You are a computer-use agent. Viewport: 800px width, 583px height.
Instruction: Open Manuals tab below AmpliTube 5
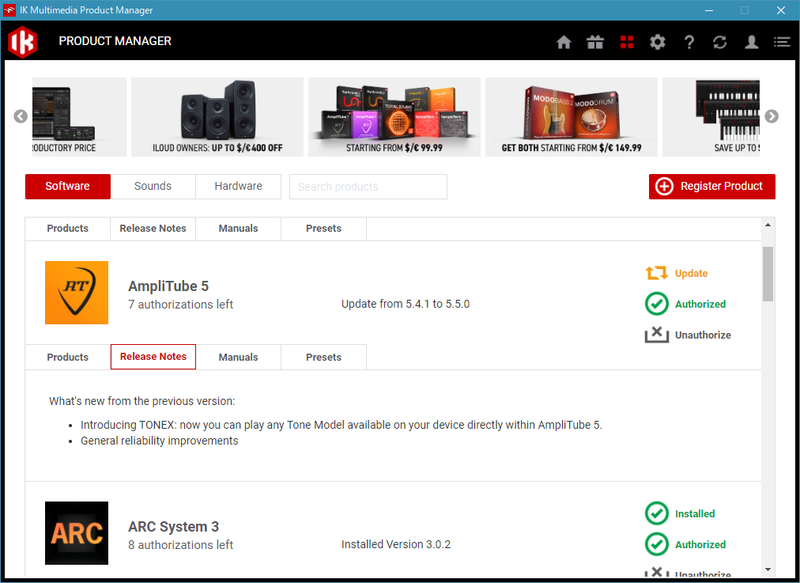238,357
